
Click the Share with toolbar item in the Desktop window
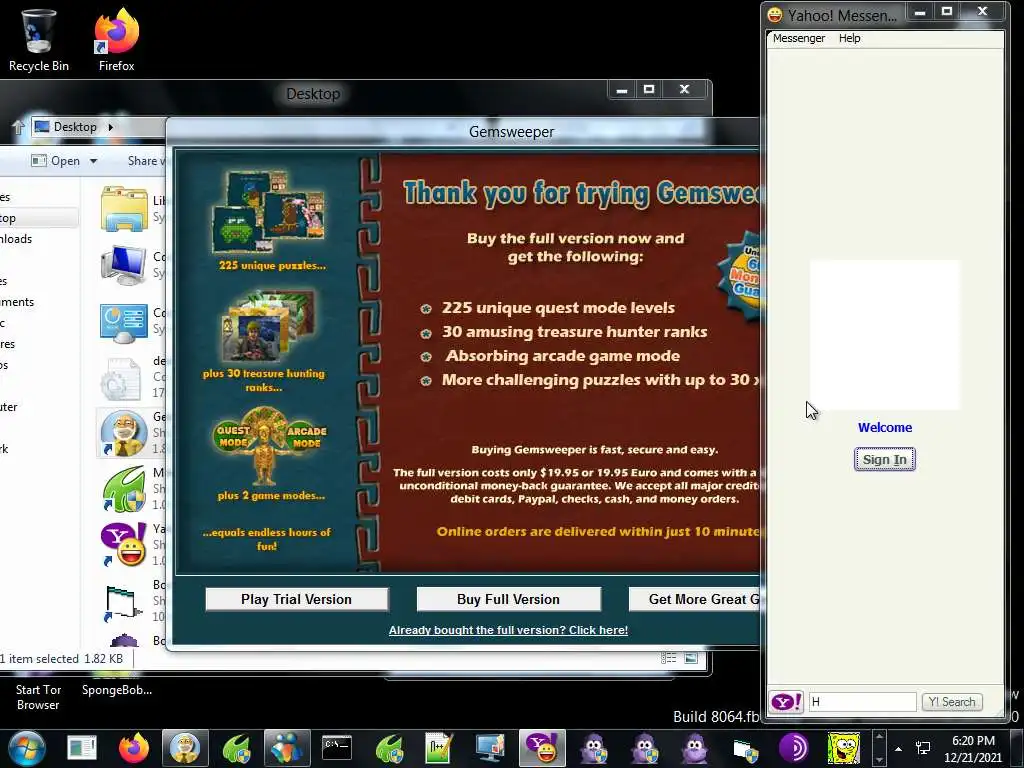point(146,161)
